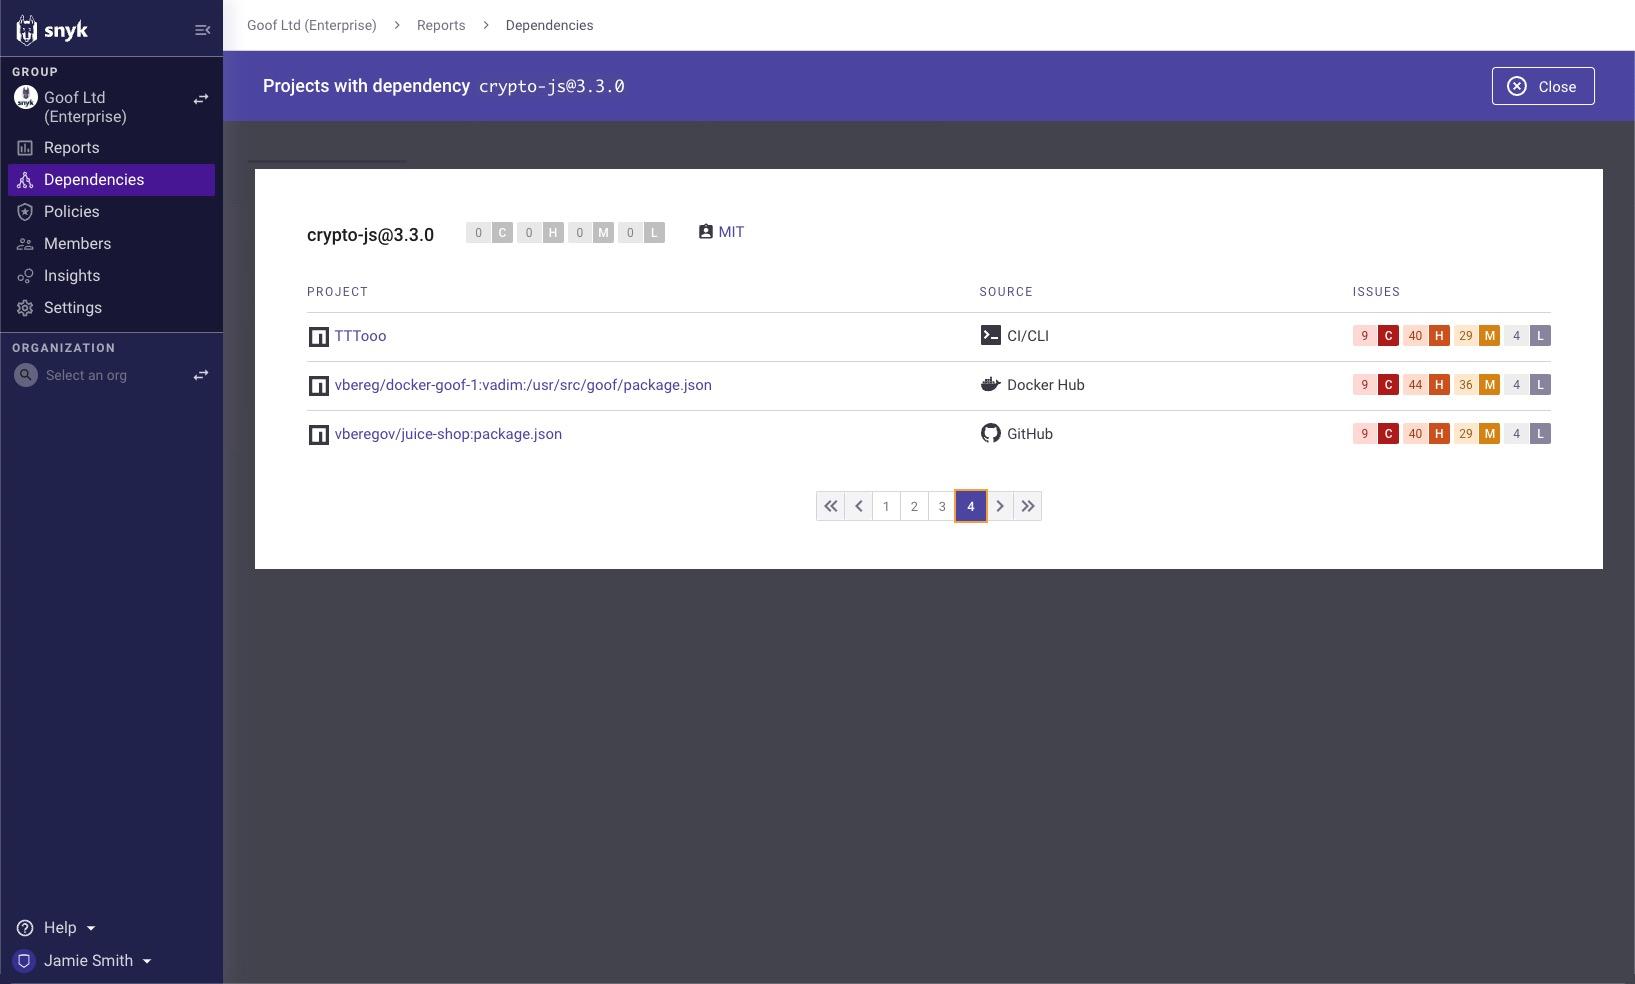
Task: Go to Reports breadcrumb
Action: (x=441, y=25)
